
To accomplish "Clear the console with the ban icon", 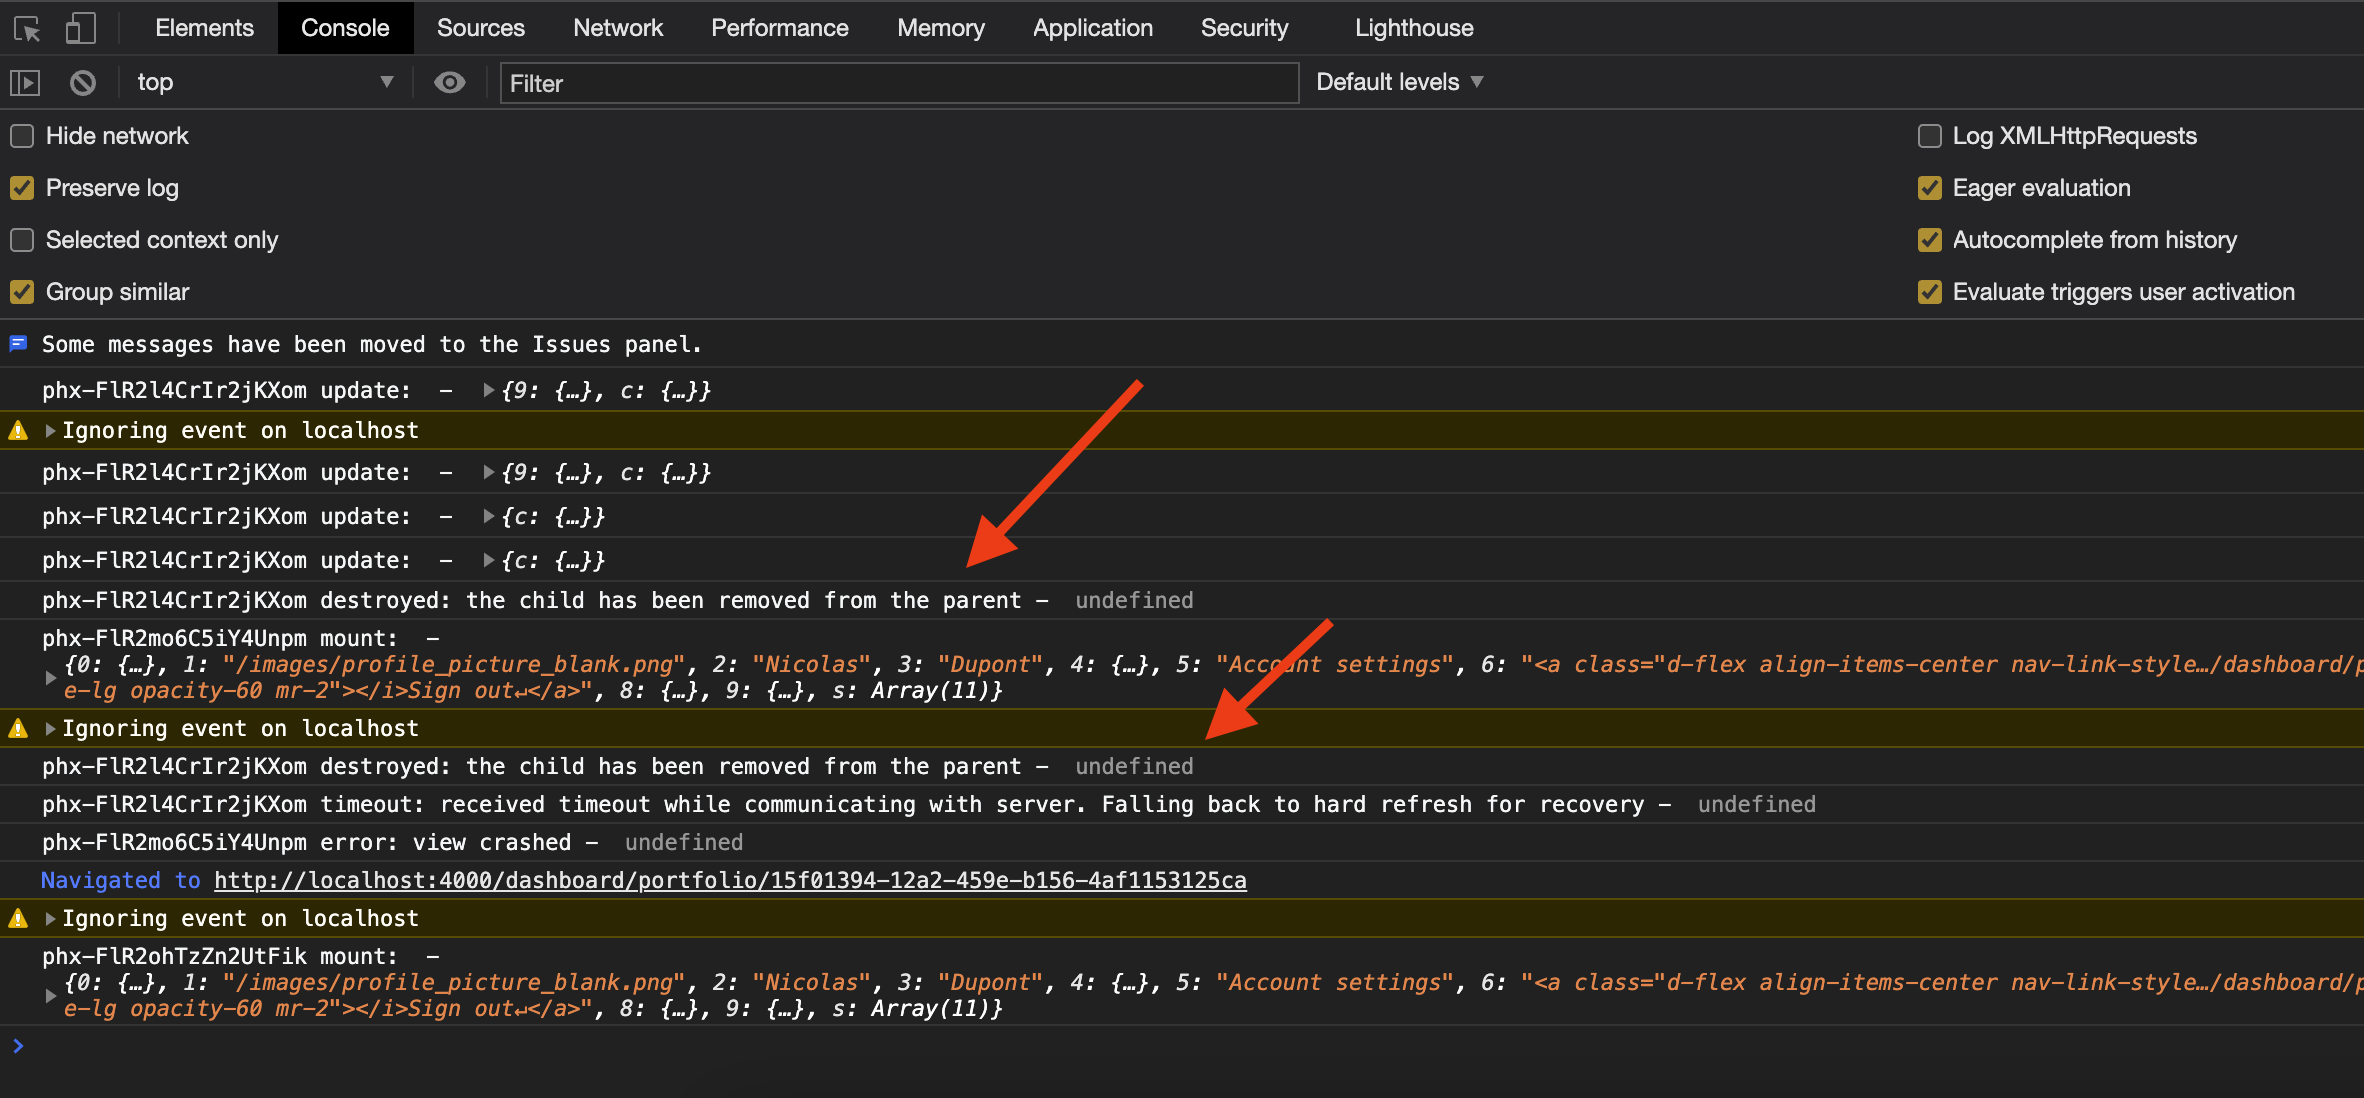I will 83,82.
